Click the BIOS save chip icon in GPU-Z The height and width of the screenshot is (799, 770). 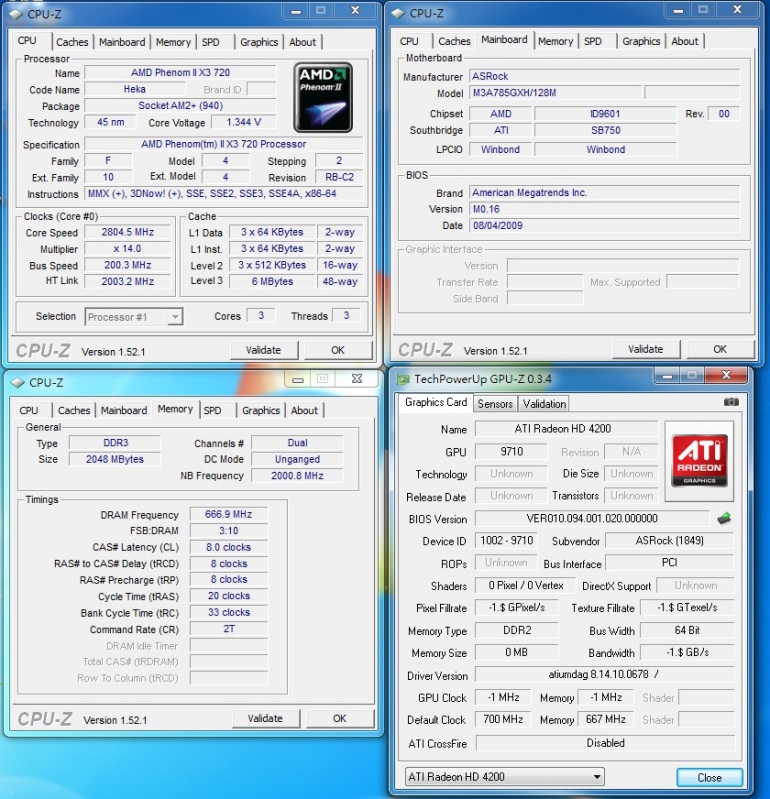pyautogui.click(x=724, y=519)
